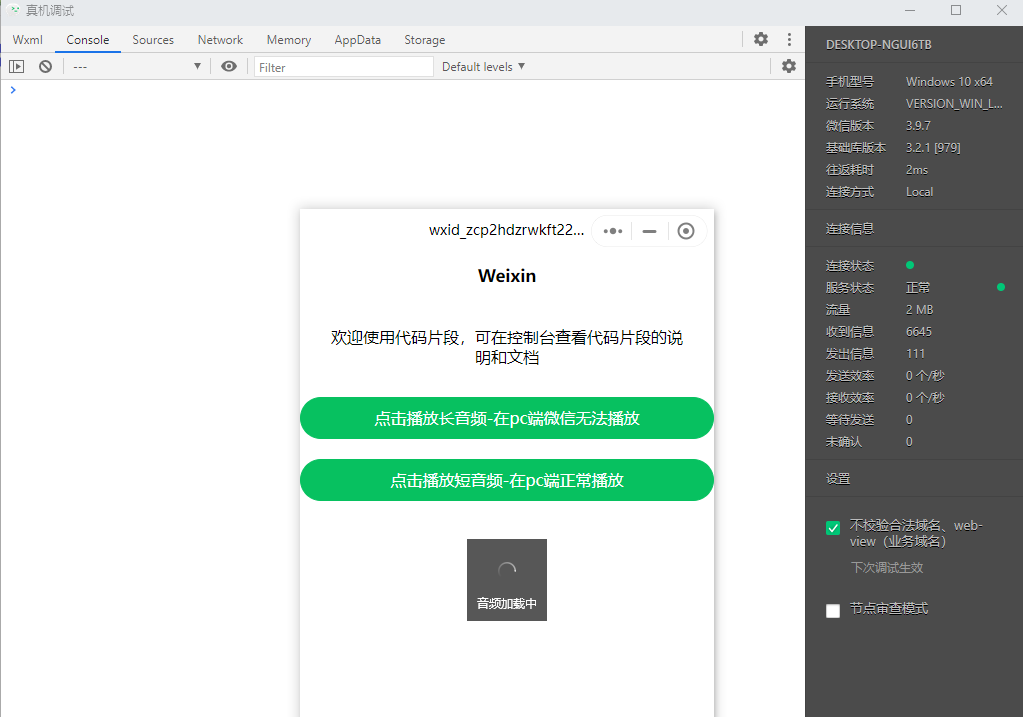Click the Weixin page title
Screen dimensions: 1023x717
(507, 276)
